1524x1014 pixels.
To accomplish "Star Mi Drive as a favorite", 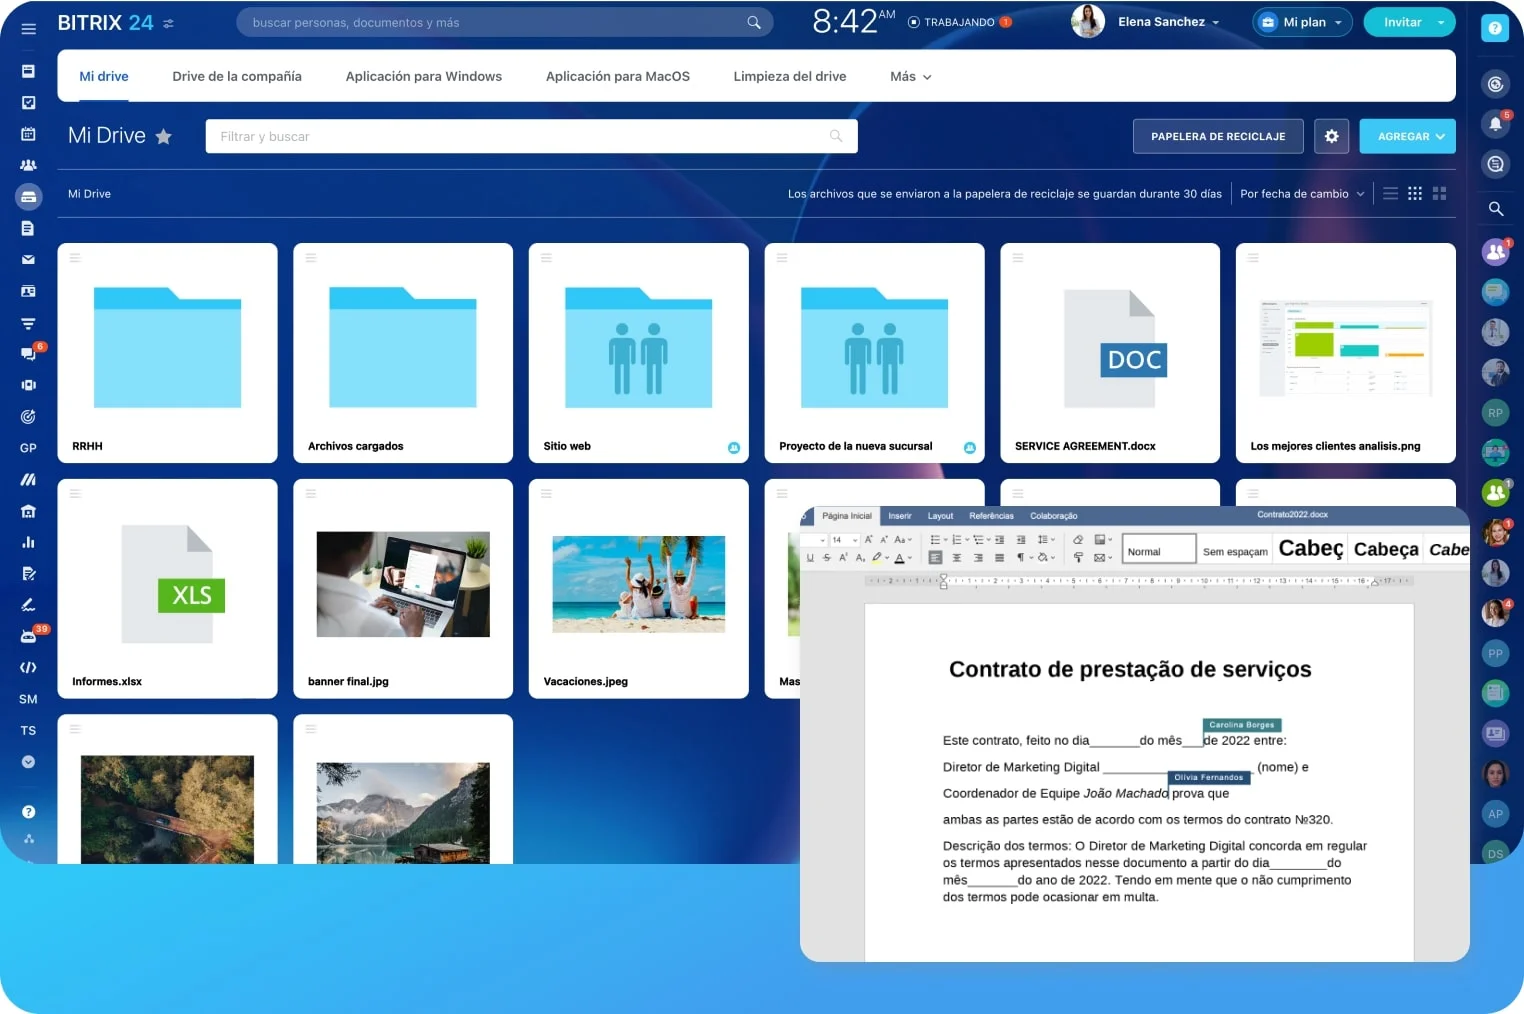I will pyautogui.click(x=164, y=137).
